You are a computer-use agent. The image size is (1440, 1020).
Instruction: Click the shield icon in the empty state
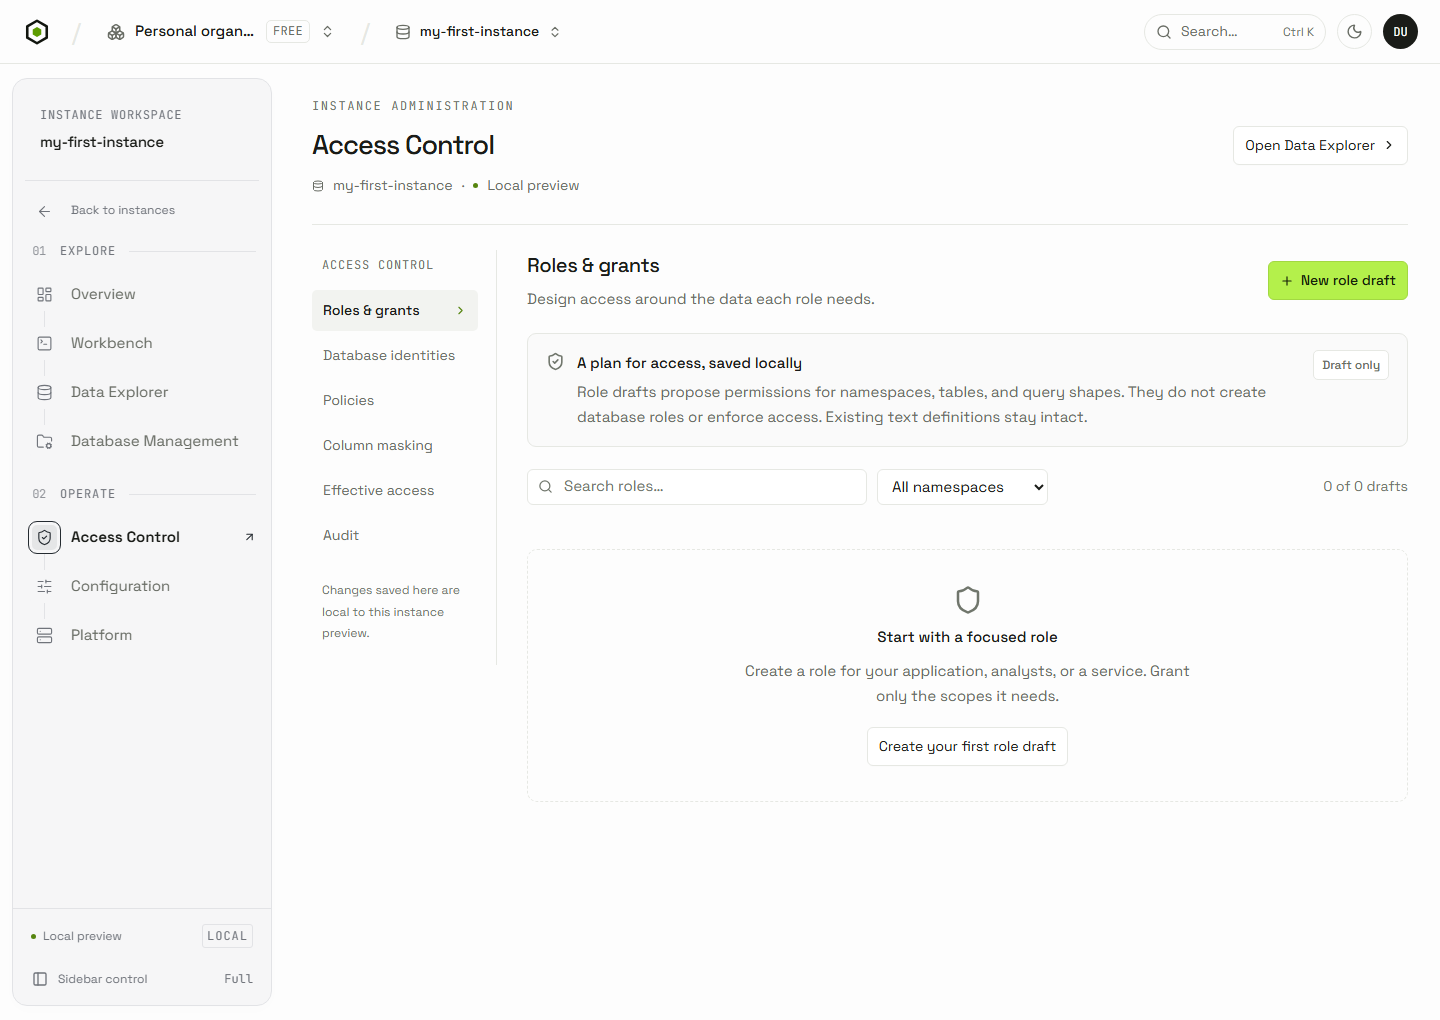(x=968, y=600)
